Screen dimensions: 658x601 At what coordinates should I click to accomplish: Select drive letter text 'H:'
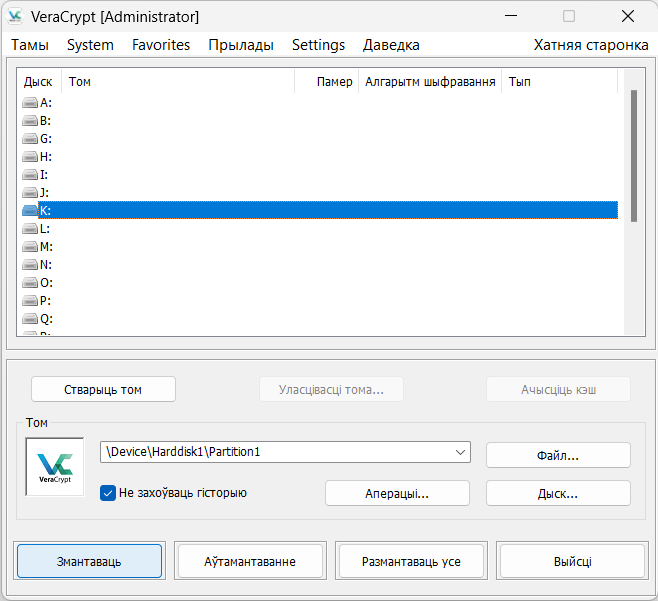(x=46, y=157)
